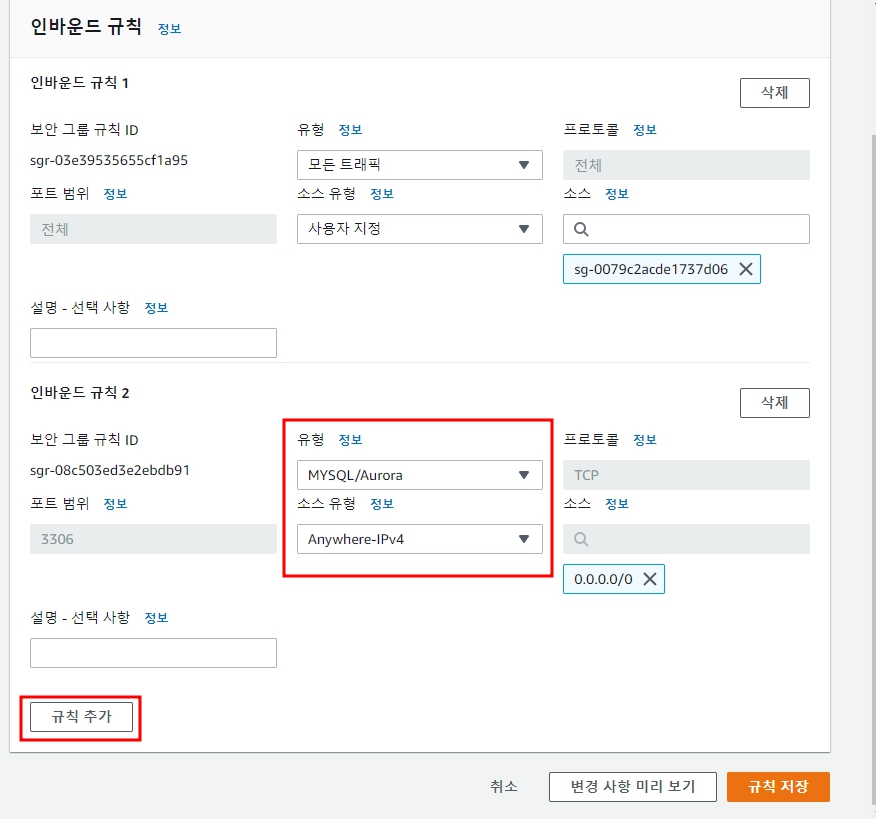Click the rule 1 description input field
876x819 pixels.
click(153, 343)
